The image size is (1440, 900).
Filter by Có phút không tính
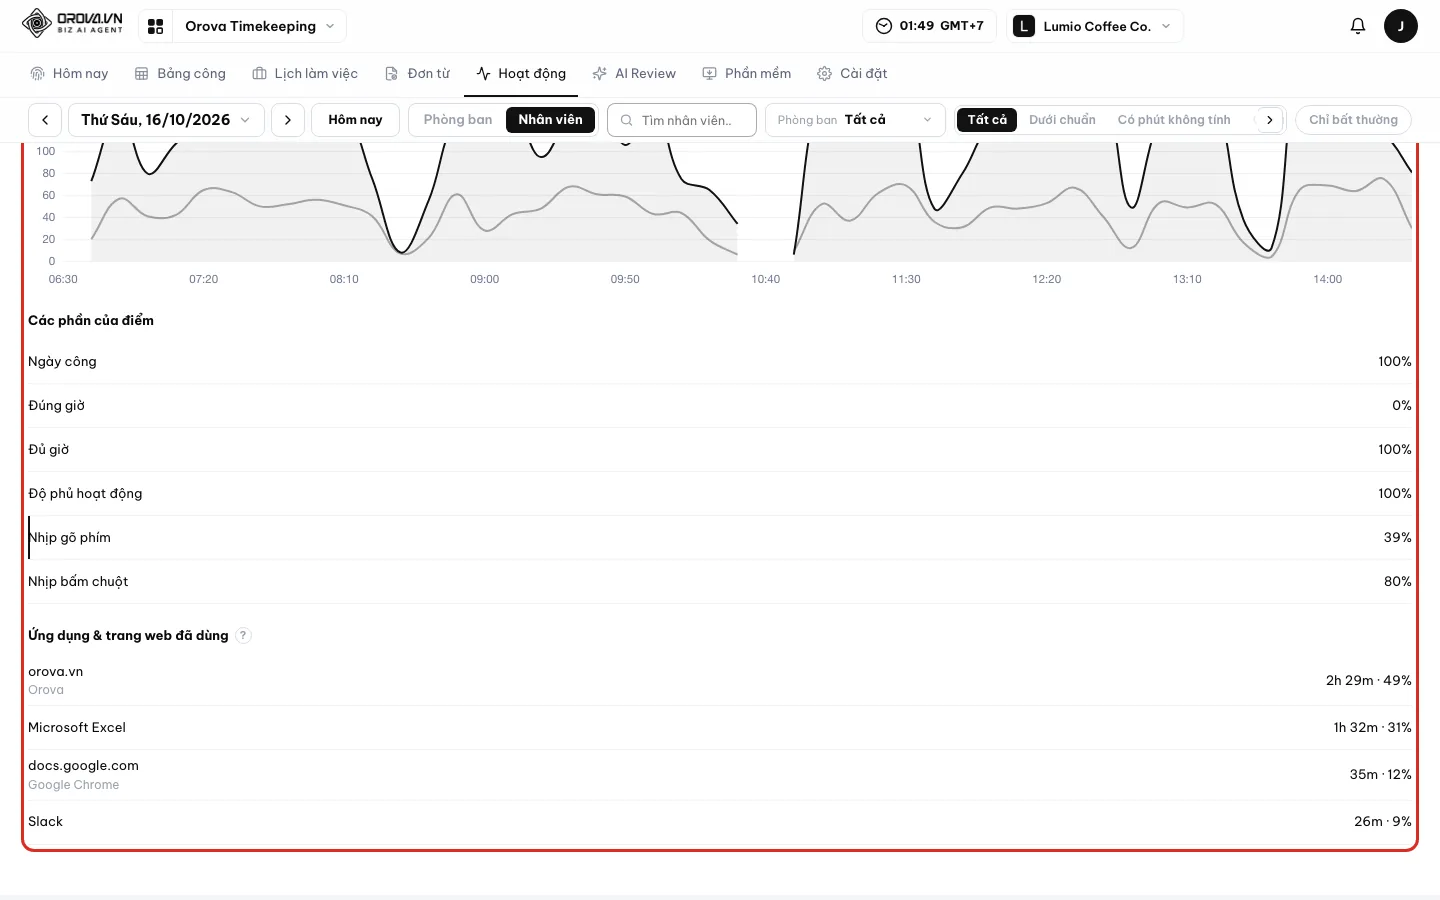[x=1174, y=120]
